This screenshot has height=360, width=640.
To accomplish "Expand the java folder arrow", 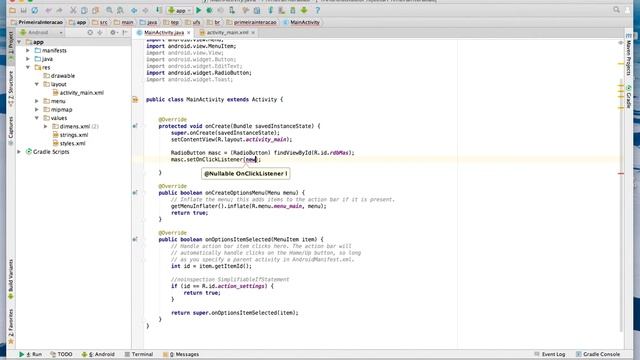I will 28,59.
